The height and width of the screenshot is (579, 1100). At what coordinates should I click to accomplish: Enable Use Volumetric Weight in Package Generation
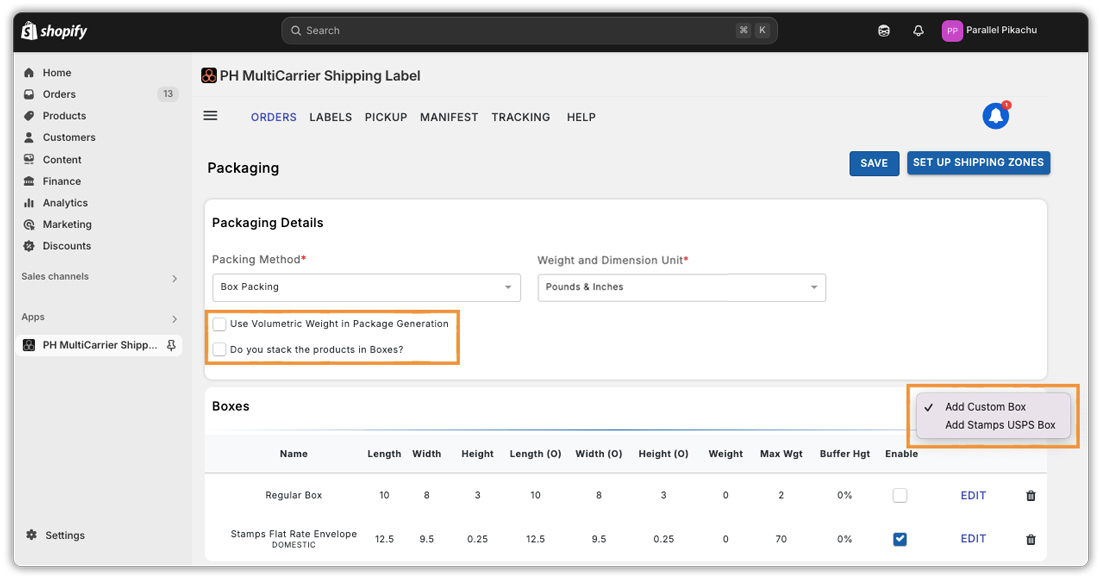click(x=220, y=324)
